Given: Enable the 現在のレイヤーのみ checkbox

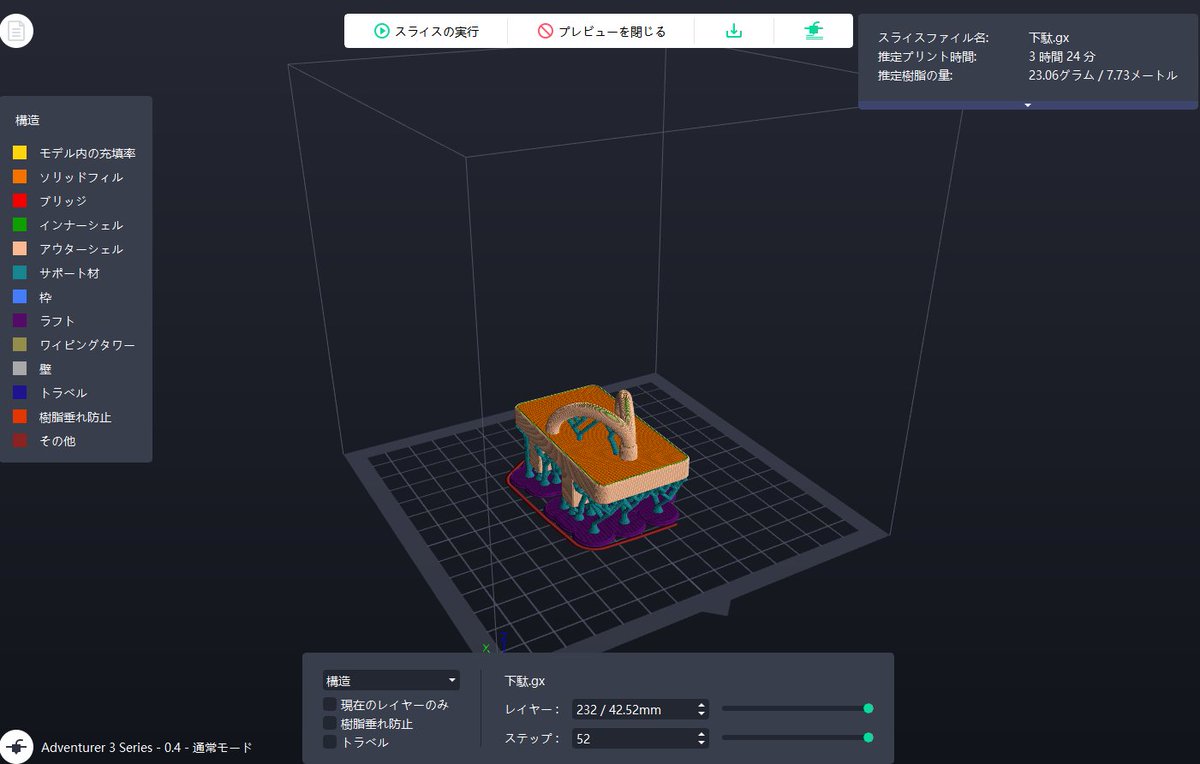Looking at the screenshot, I should (330, 703).
